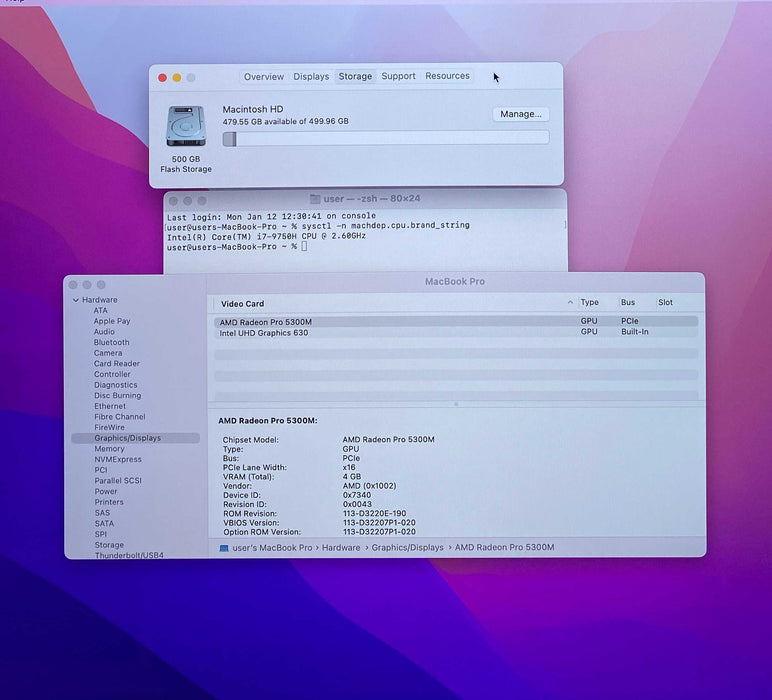Click the Terminal command prompt cursor
Image resolution: width=772 pixels, height=700 pixels.
pyautogui.click(x=304, y=246)
